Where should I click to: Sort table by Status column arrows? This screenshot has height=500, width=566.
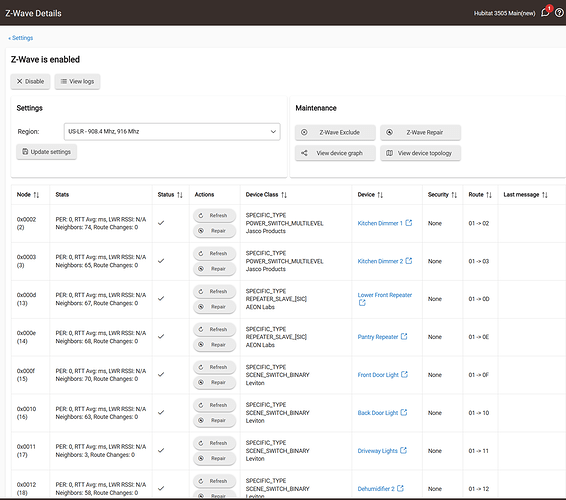tap(180, 195)
